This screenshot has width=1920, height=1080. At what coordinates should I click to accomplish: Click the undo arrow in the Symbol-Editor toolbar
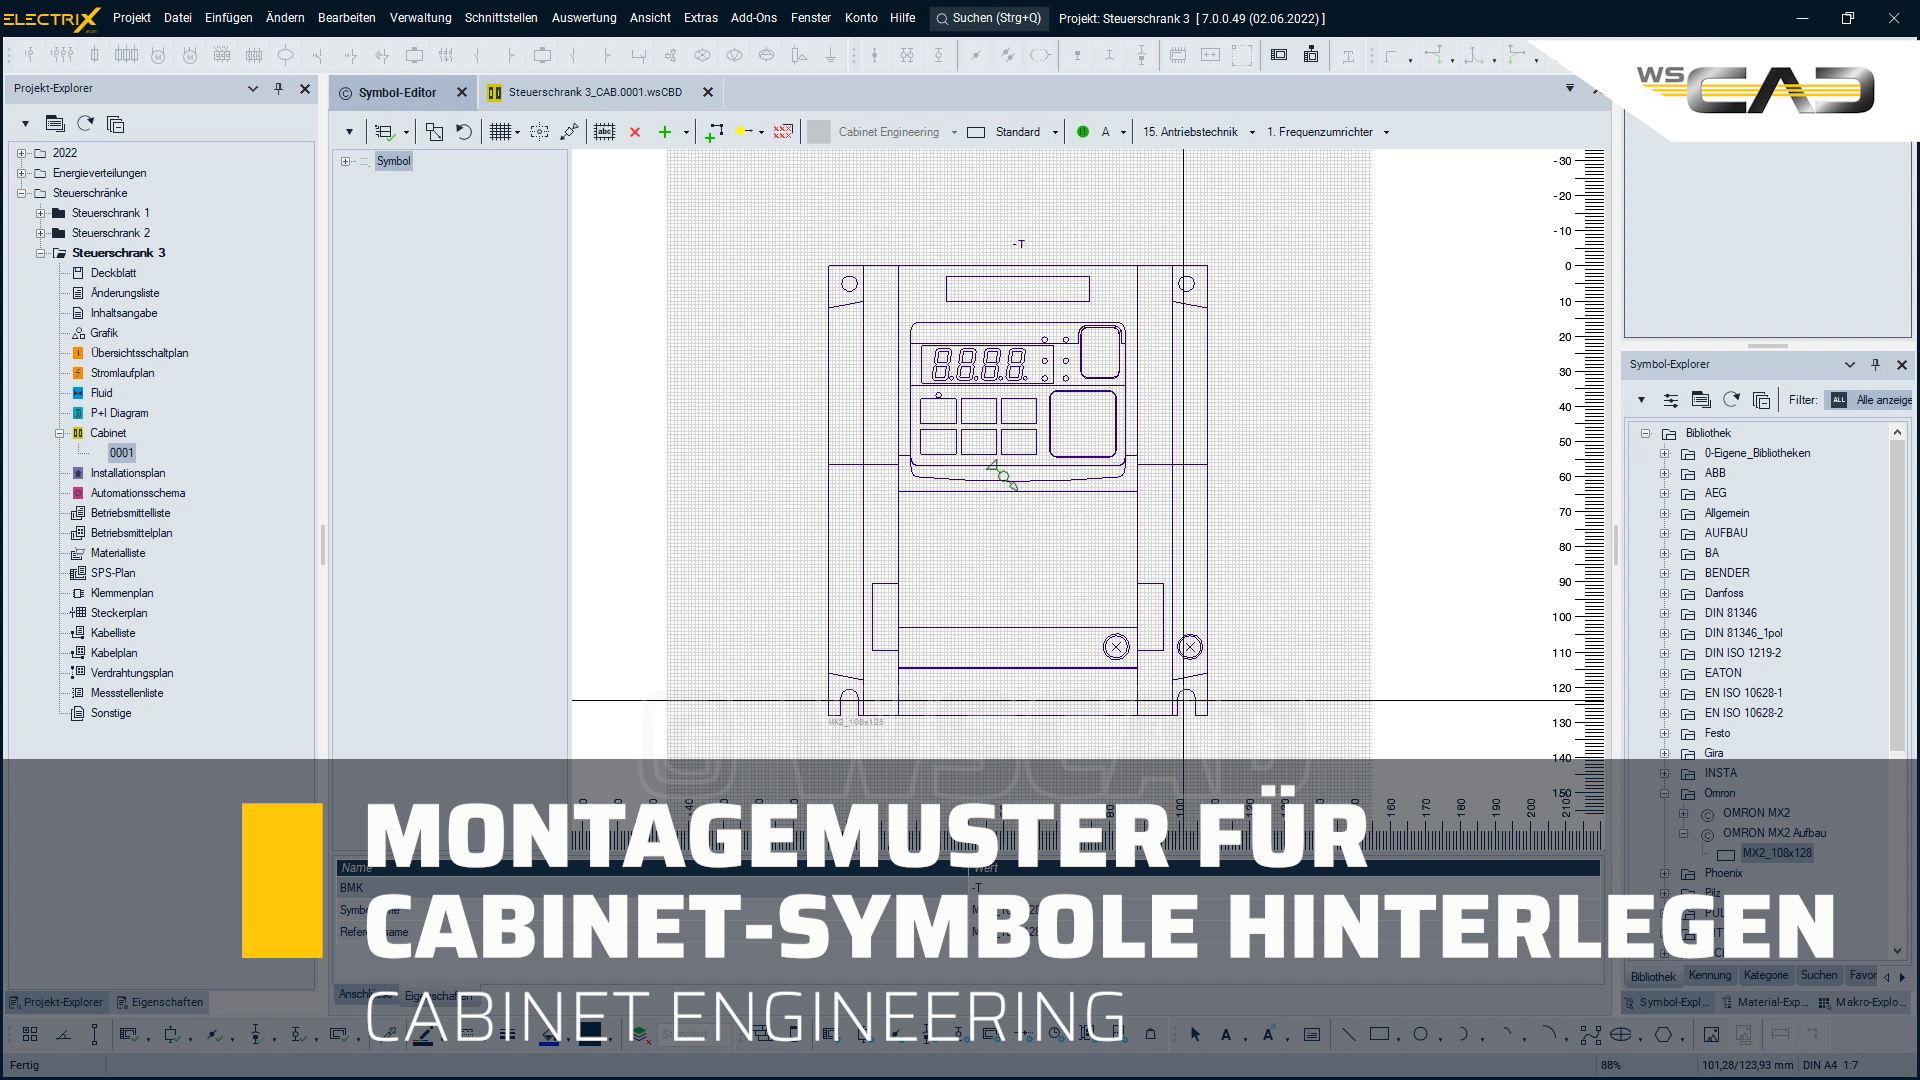coord(464,131)
